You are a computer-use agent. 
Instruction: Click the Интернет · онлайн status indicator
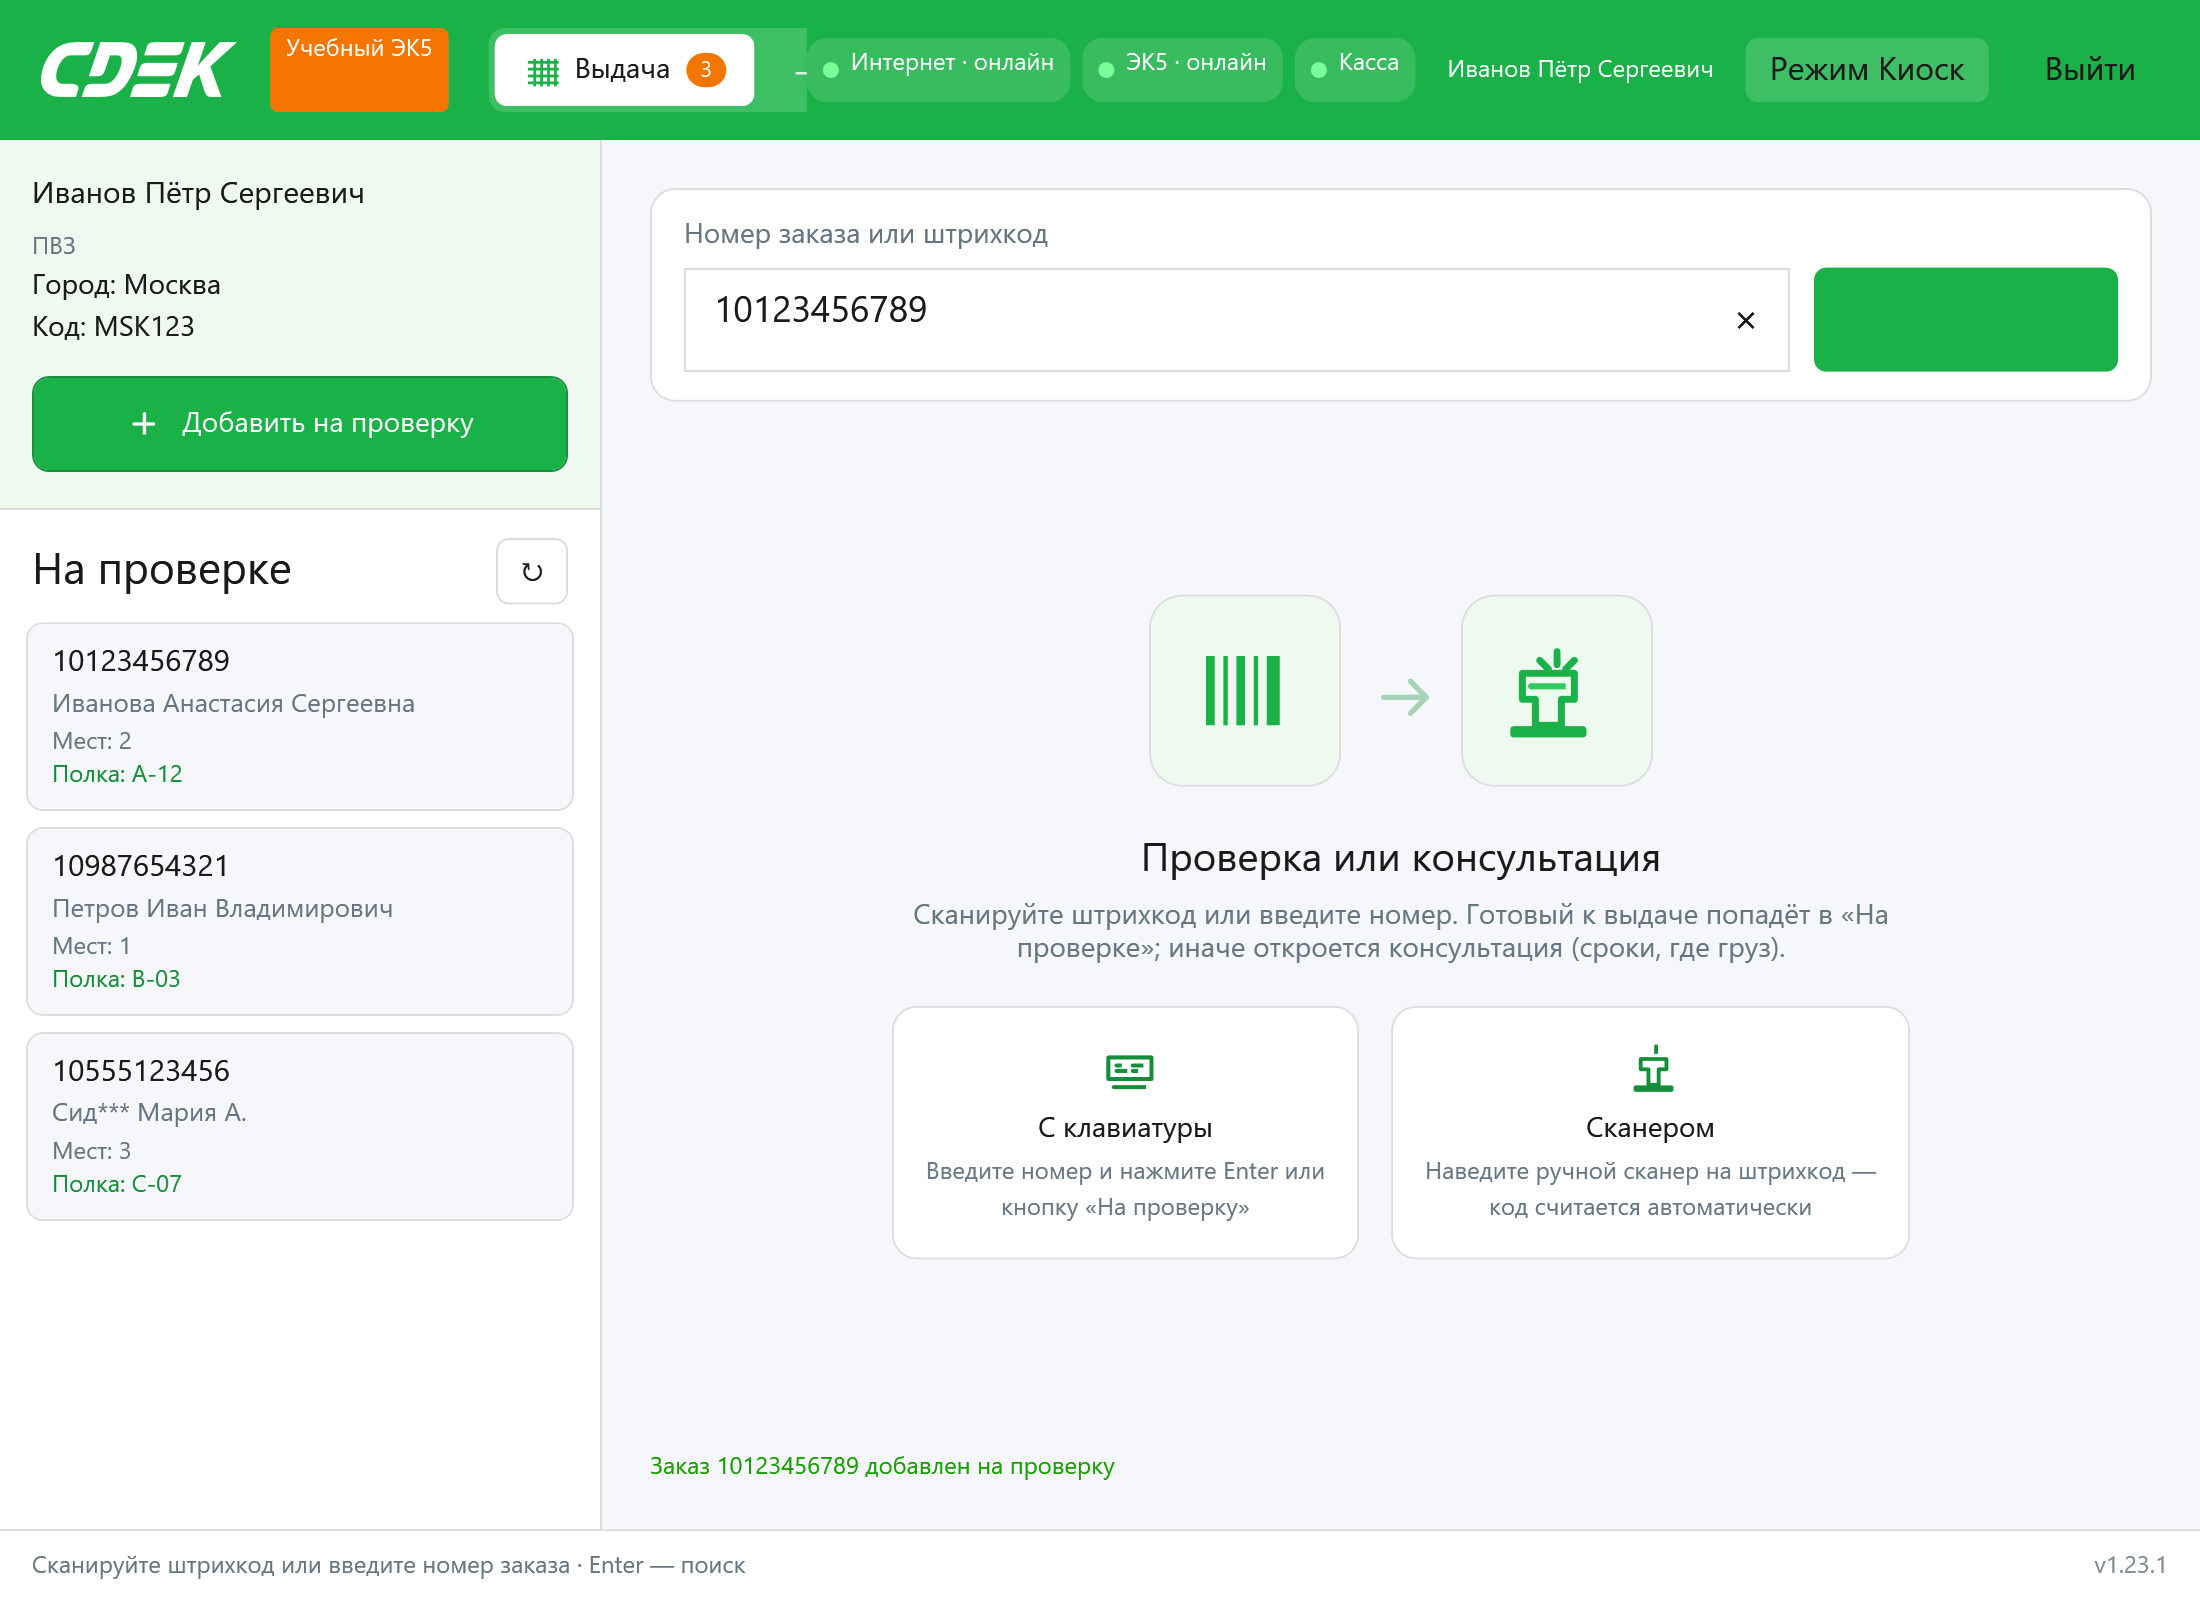coord(938,69)
